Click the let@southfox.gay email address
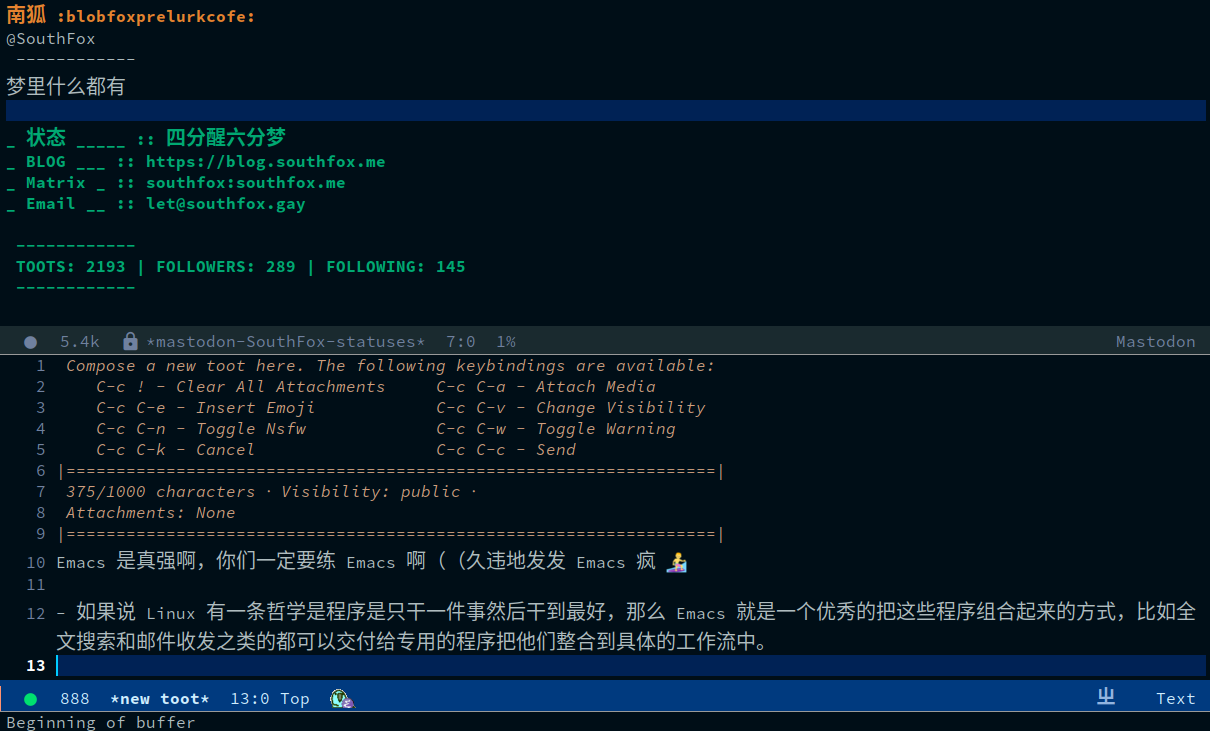The height and width of the screenshot is (731, 1210). [x=225, y=204]
